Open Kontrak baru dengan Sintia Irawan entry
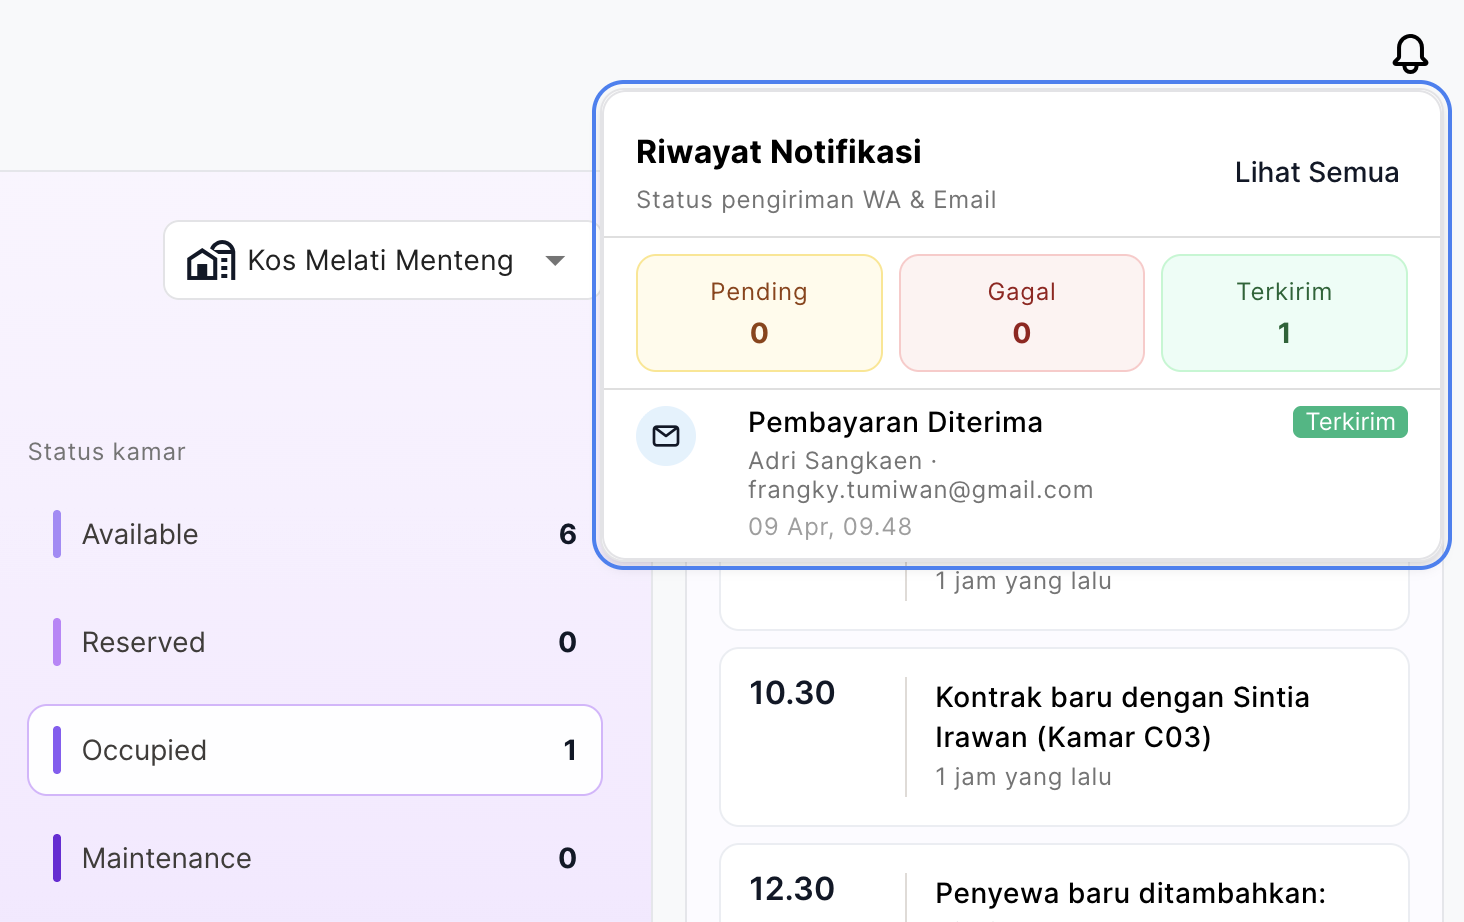The width and height of the screenshot is (1464, 922). click(x=1064, y=737)
